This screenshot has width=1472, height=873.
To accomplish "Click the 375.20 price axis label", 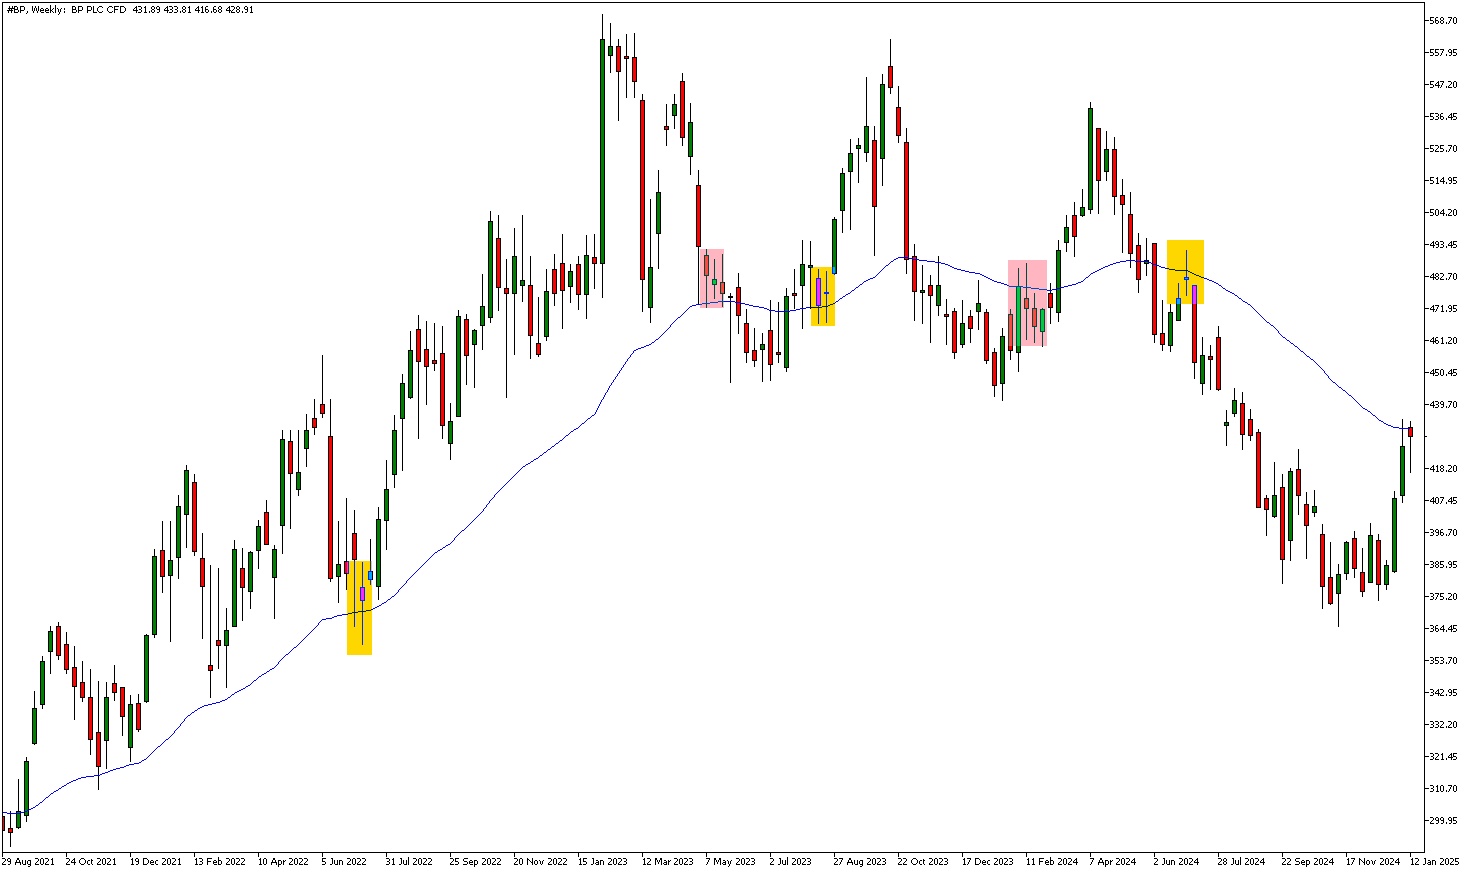I will tap(1444, 597).
